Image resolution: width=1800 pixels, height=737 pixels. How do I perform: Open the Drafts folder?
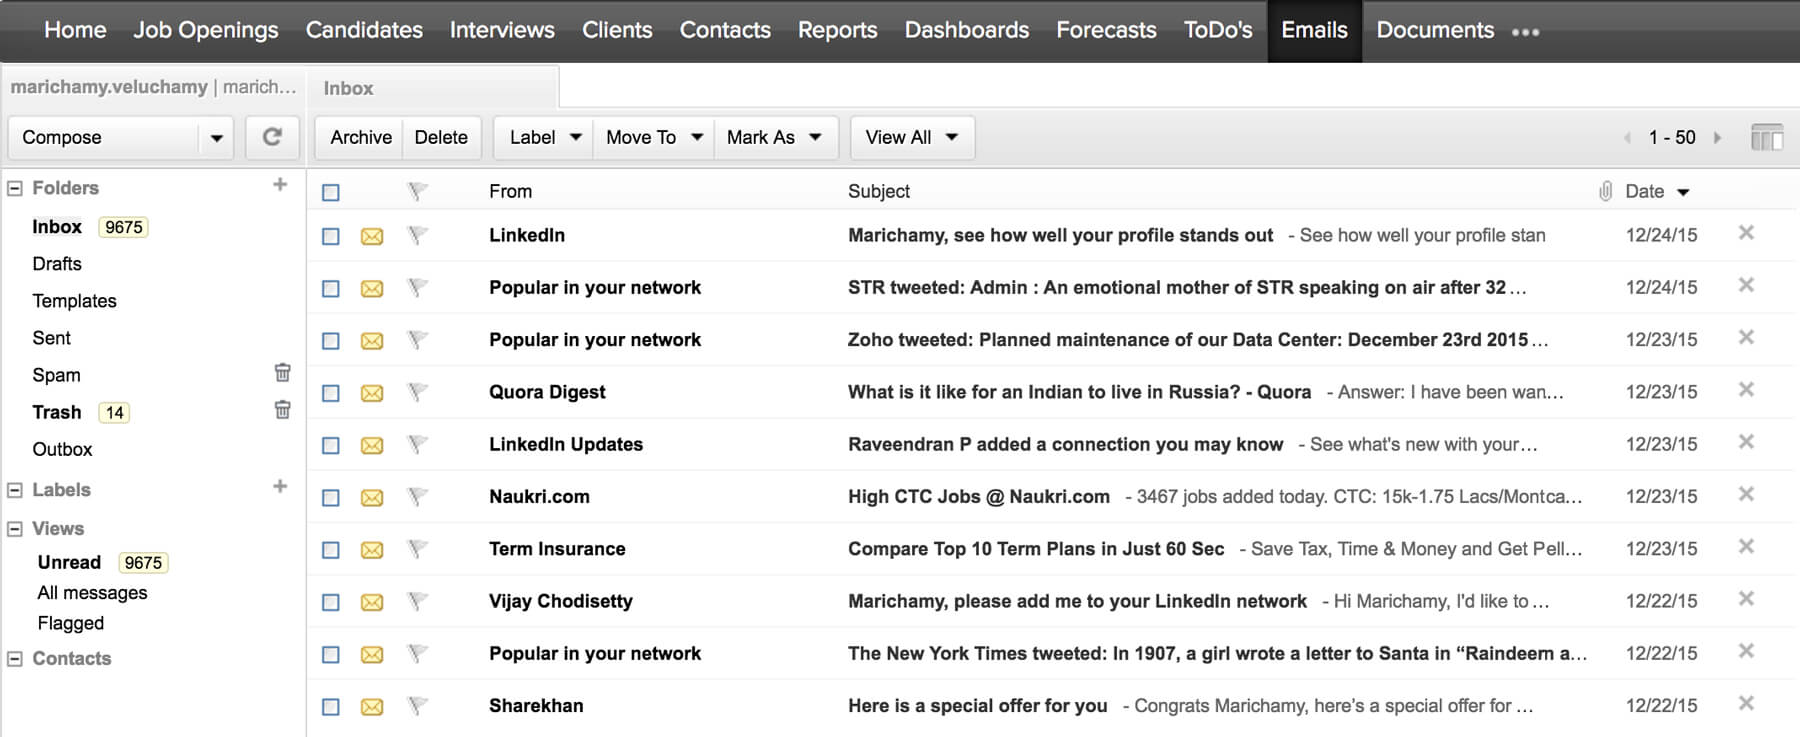coord(57,264)
